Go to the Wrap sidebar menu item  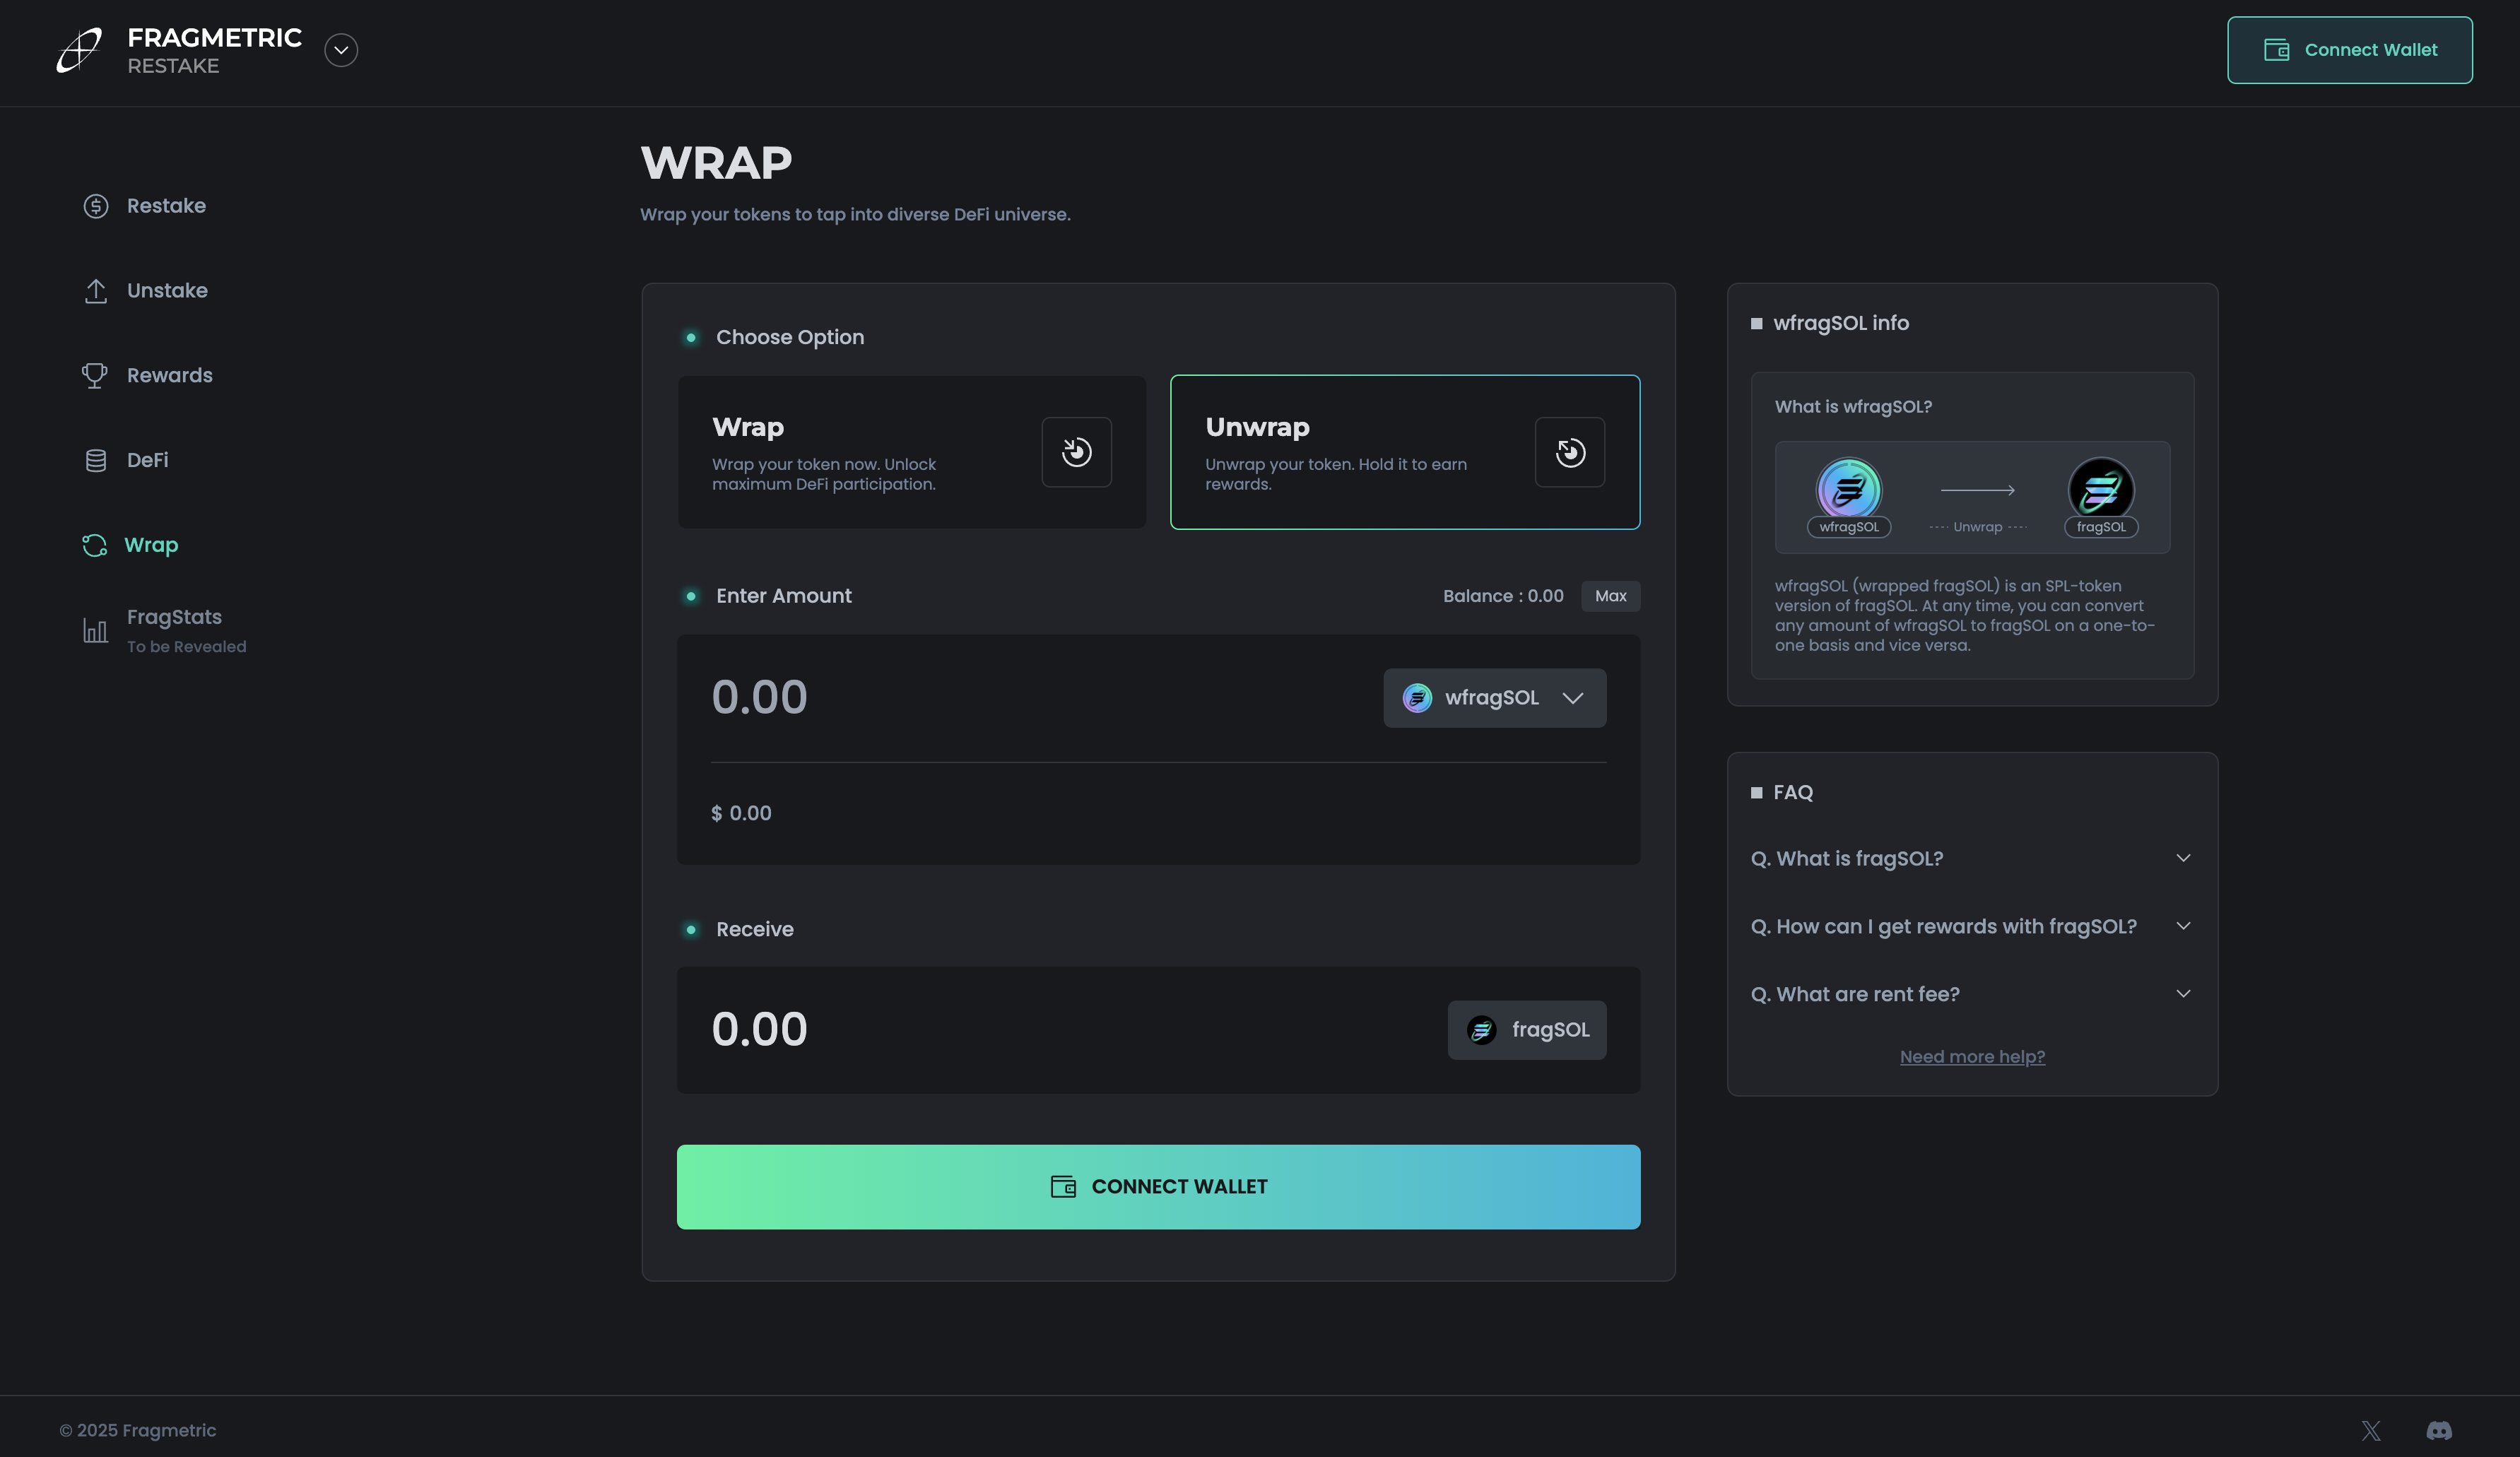point(150,545)
